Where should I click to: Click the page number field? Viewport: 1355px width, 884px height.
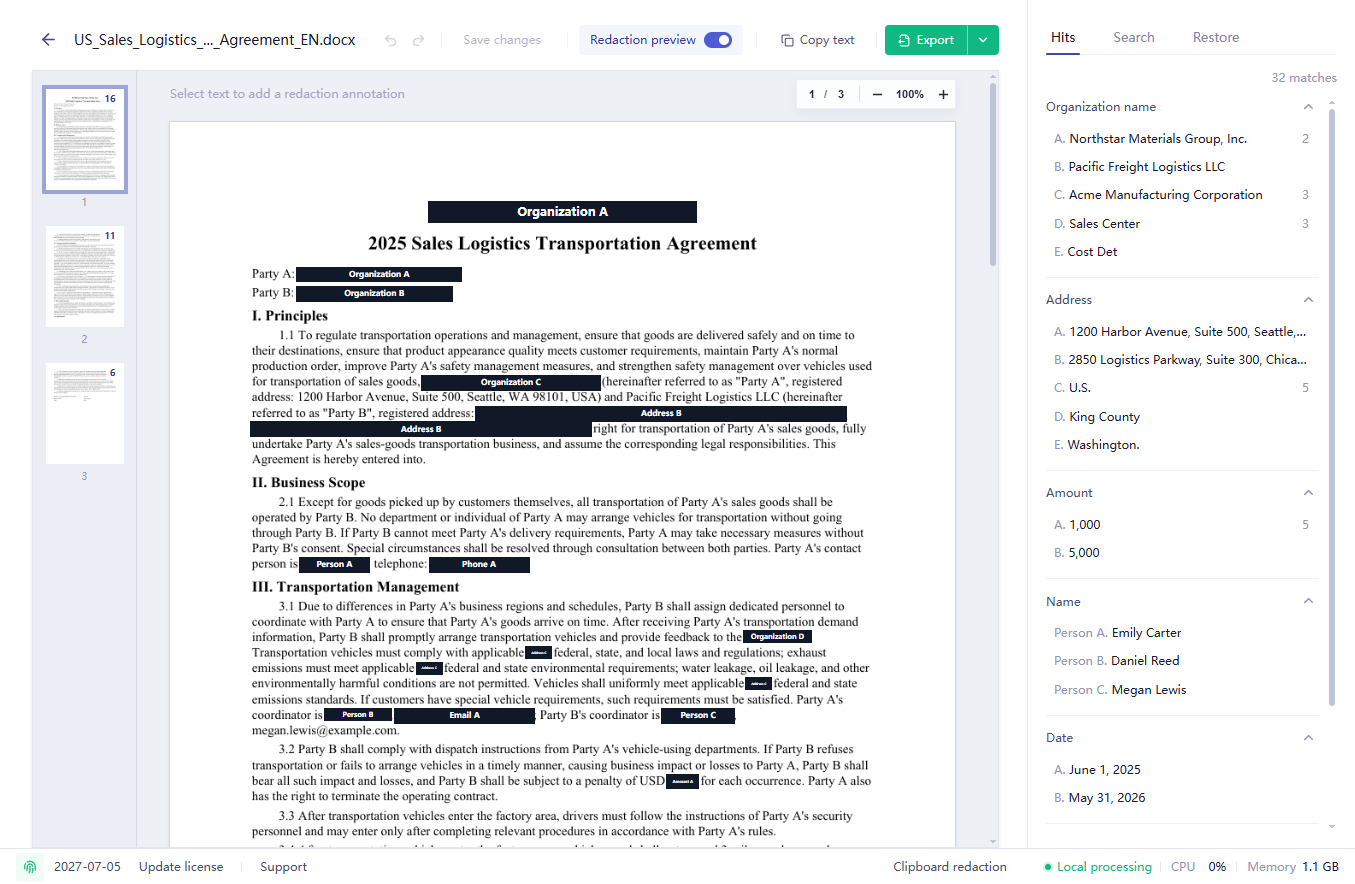point(812,94)
